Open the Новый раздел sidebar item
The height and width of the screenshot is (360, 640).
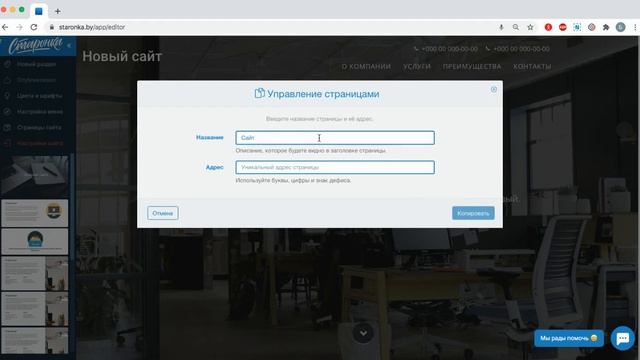[36, 64]
